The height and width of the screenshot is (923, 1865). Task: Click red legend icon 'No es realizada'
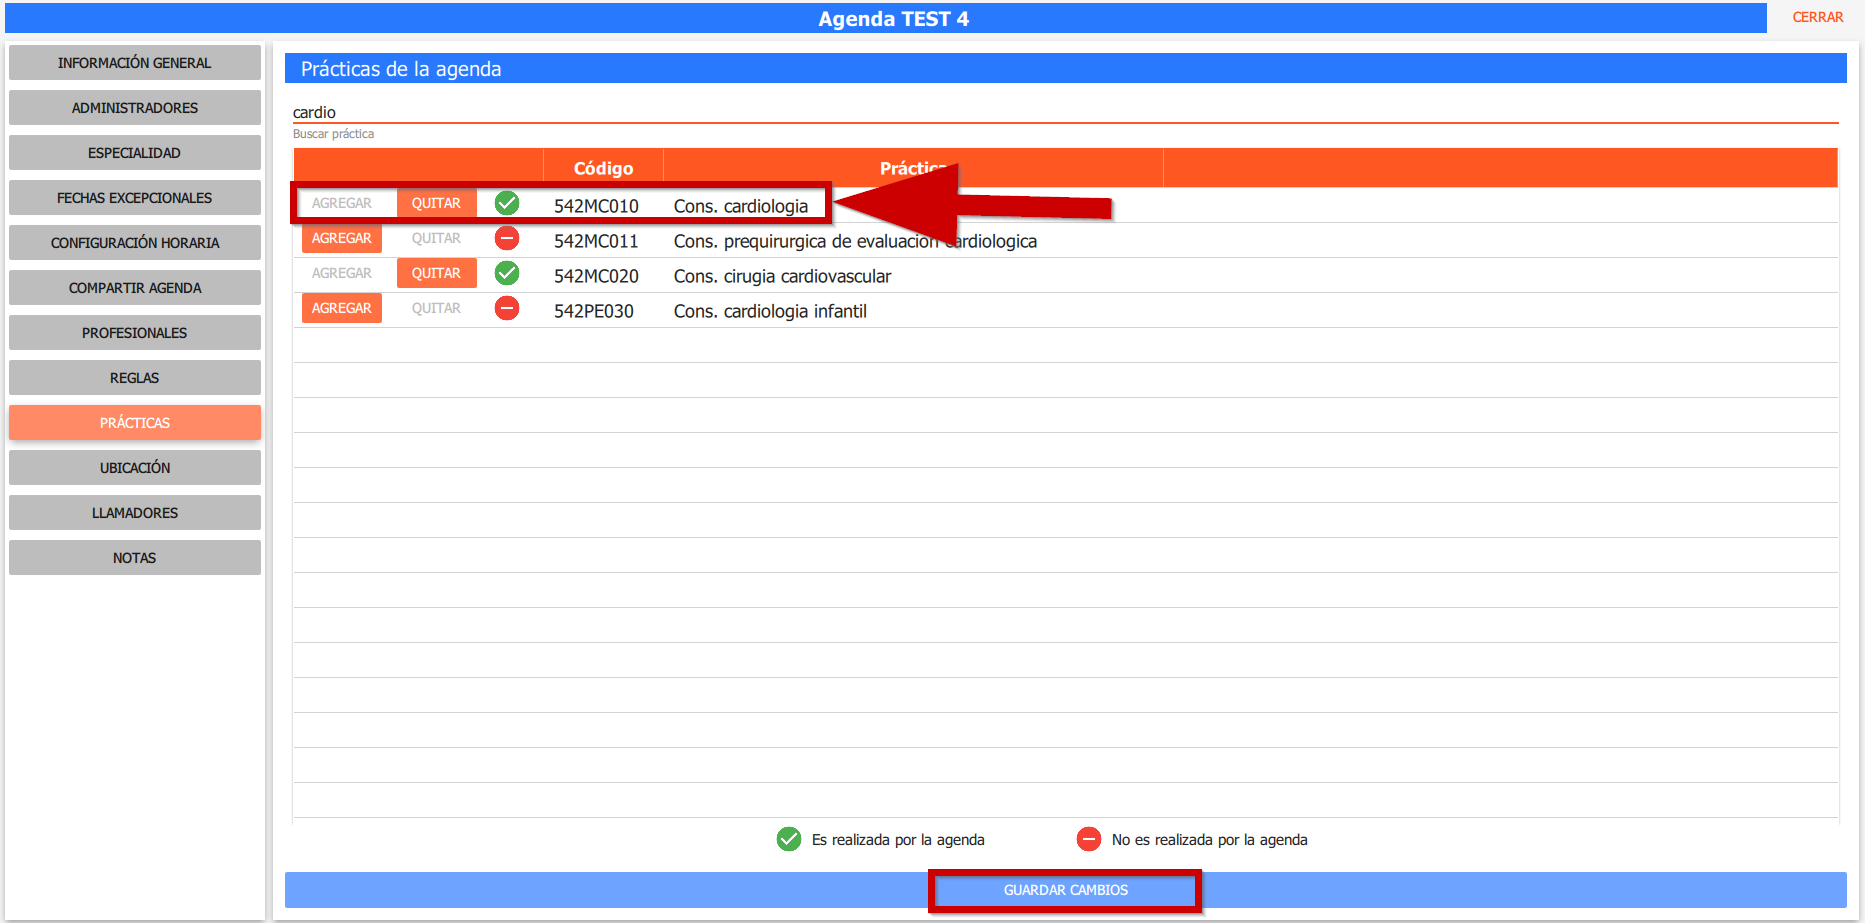[1088, 839]
